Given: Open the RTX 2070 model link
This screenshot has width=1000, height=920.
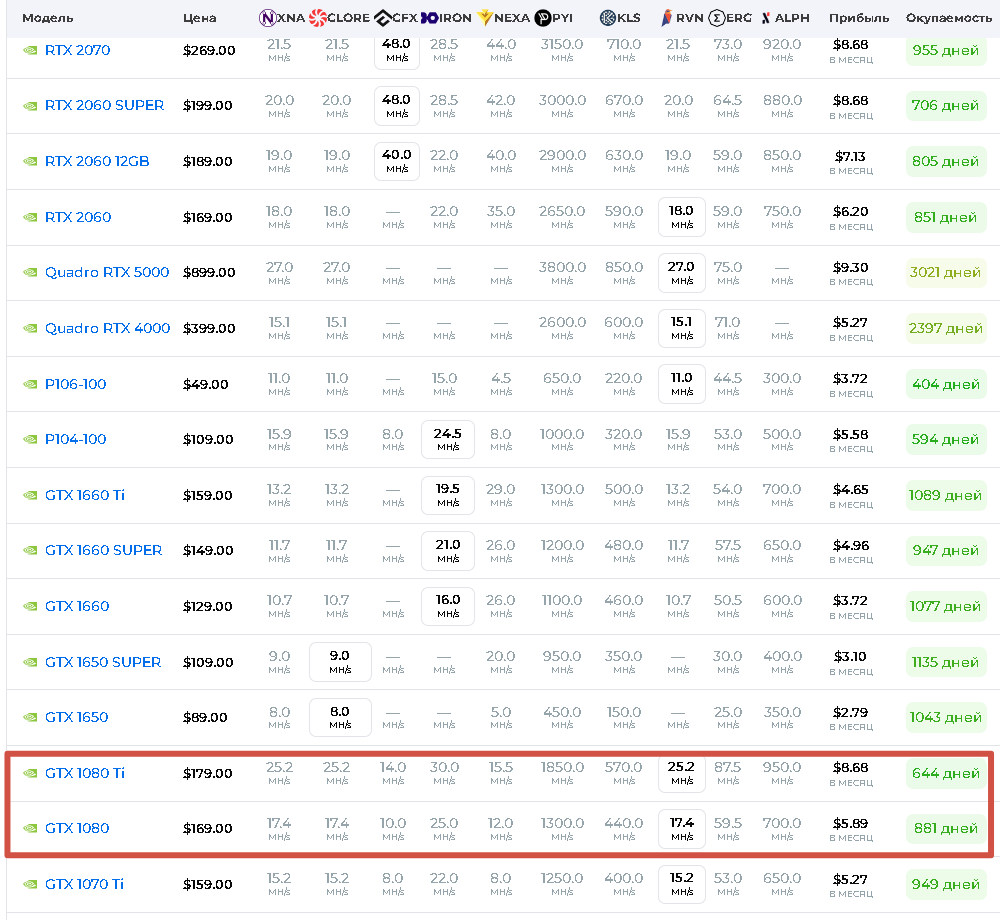Looking at the screenshot, I should pos(77,50).
